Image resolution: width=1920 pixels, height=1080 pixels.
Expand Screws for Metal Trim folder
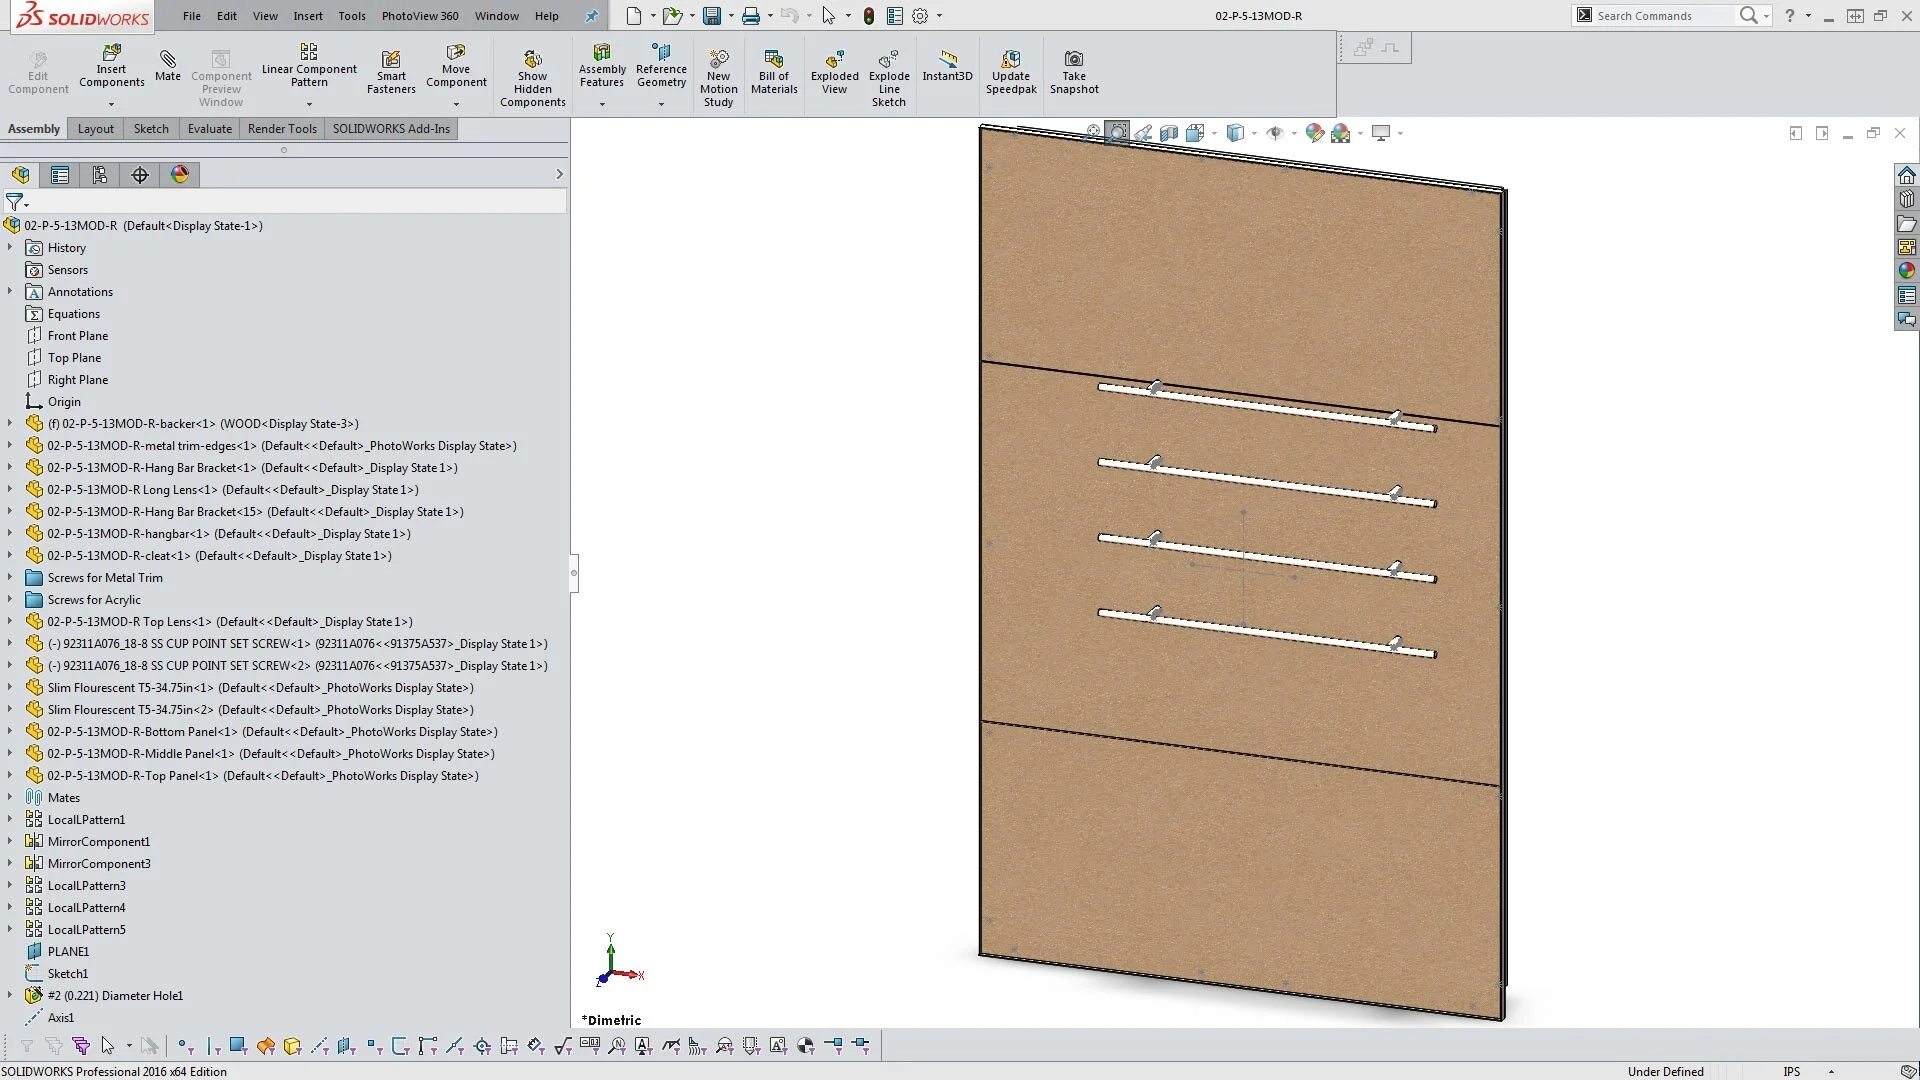click(10, 577)
